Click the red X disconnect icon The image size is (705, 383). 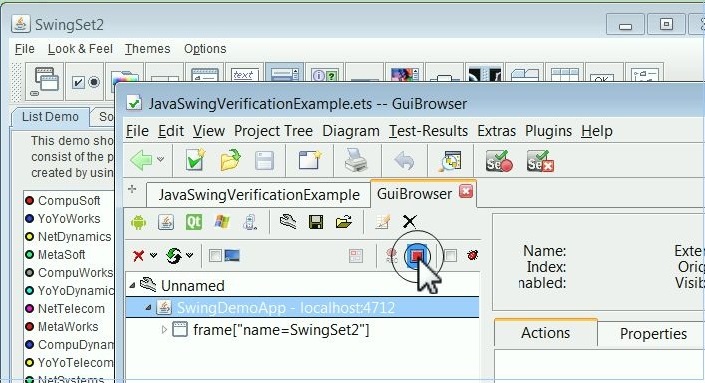click(138, 256)
